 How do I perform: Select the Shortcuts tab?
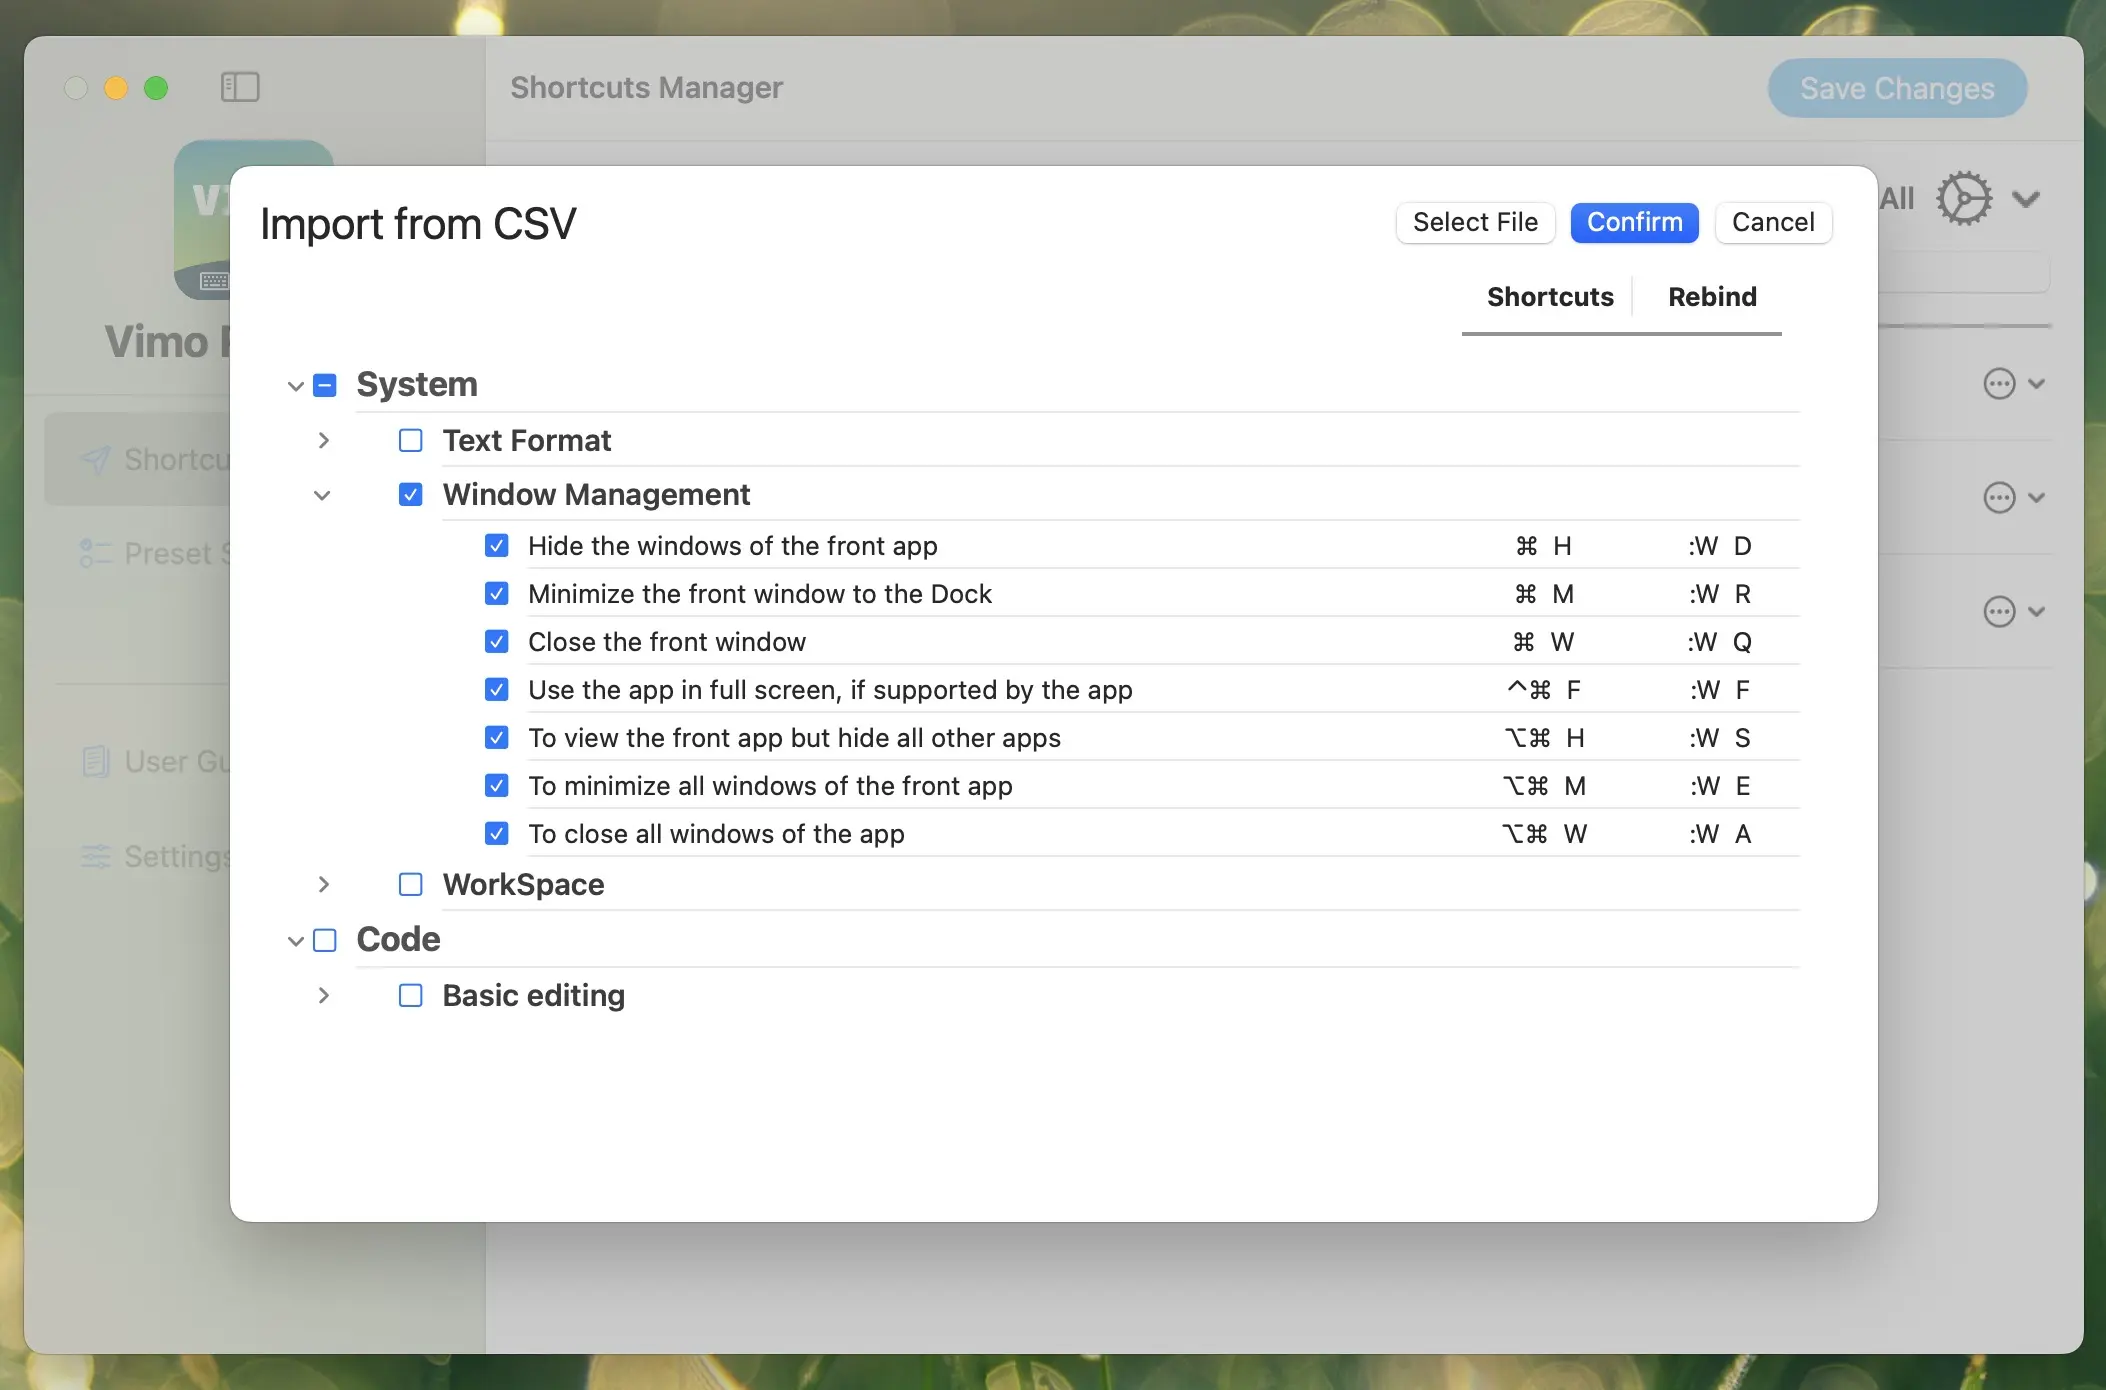tap(1549, 297)
